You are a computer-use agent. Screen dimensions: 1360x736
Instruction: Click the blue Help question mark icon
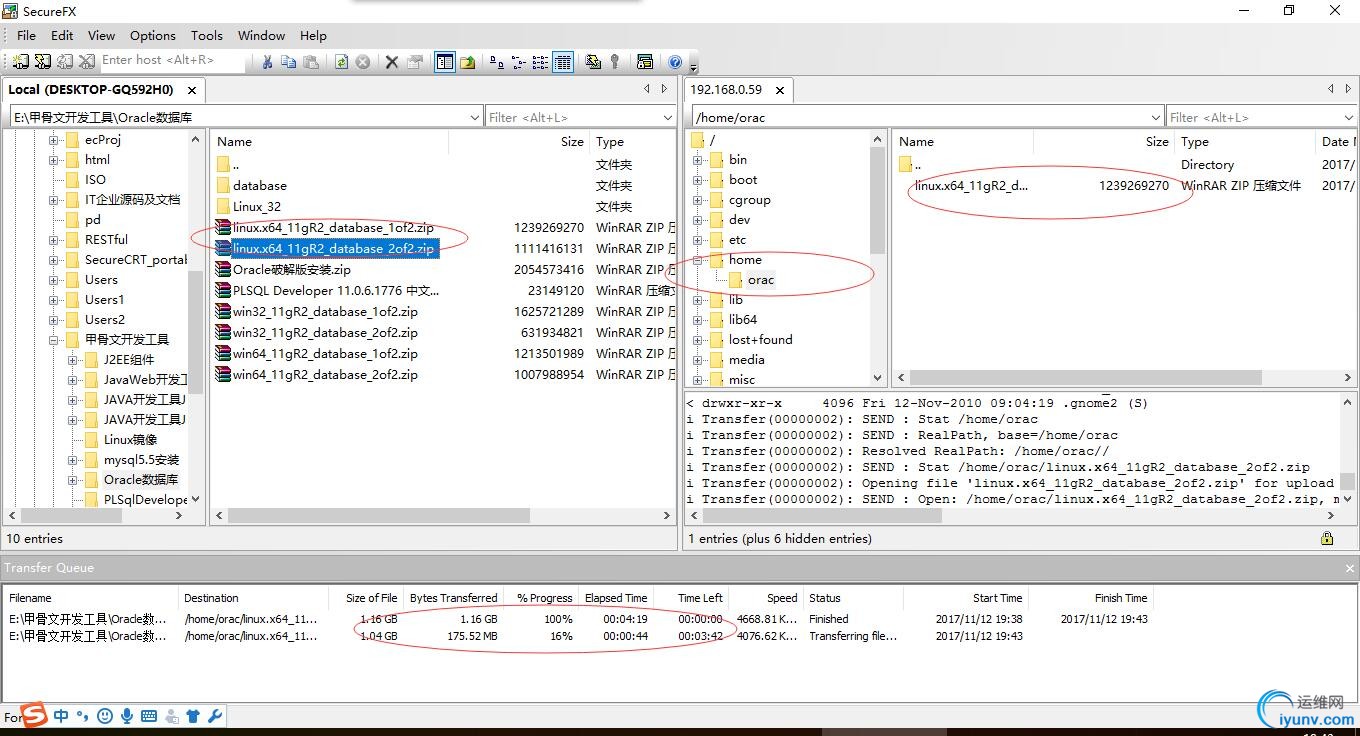(675, 62)
